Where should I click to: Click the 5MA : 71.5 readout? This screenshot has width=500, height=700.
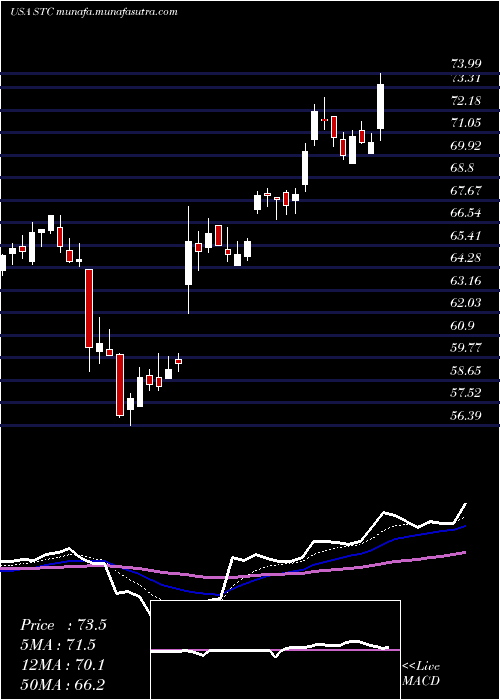click(58, 645)
